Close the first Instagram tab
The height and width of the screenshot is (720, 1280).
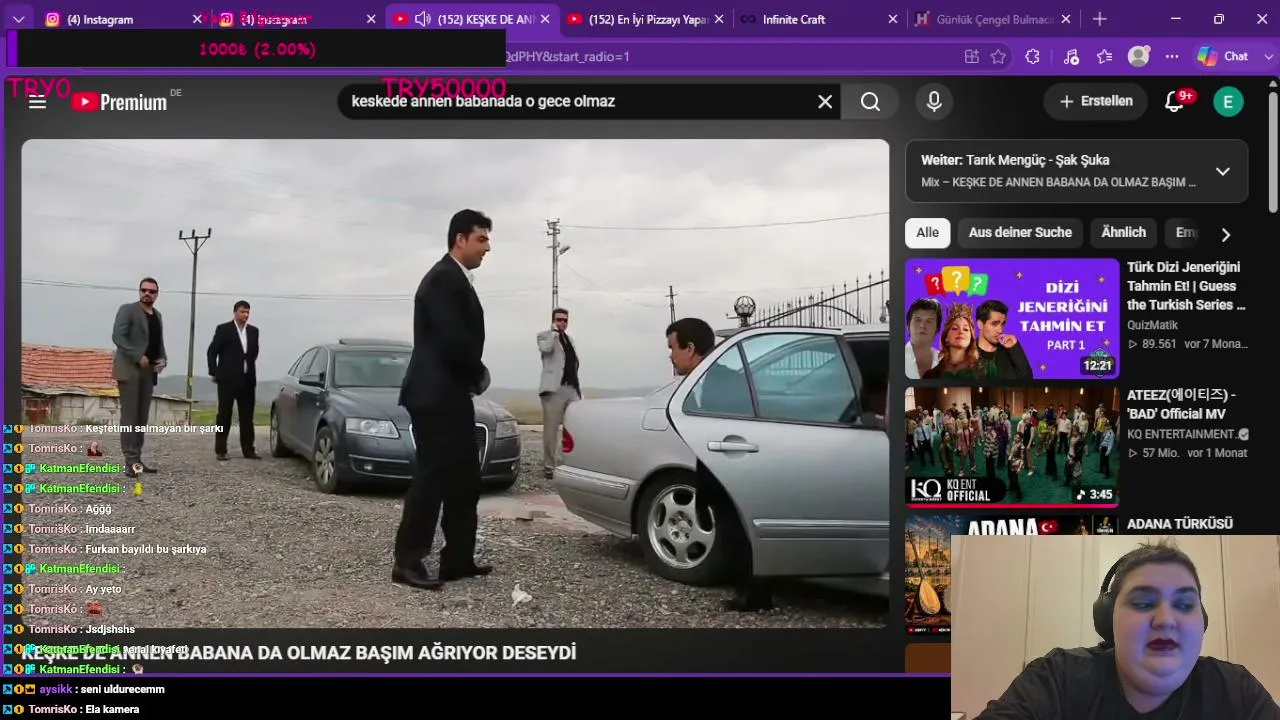tap(197, 19)
